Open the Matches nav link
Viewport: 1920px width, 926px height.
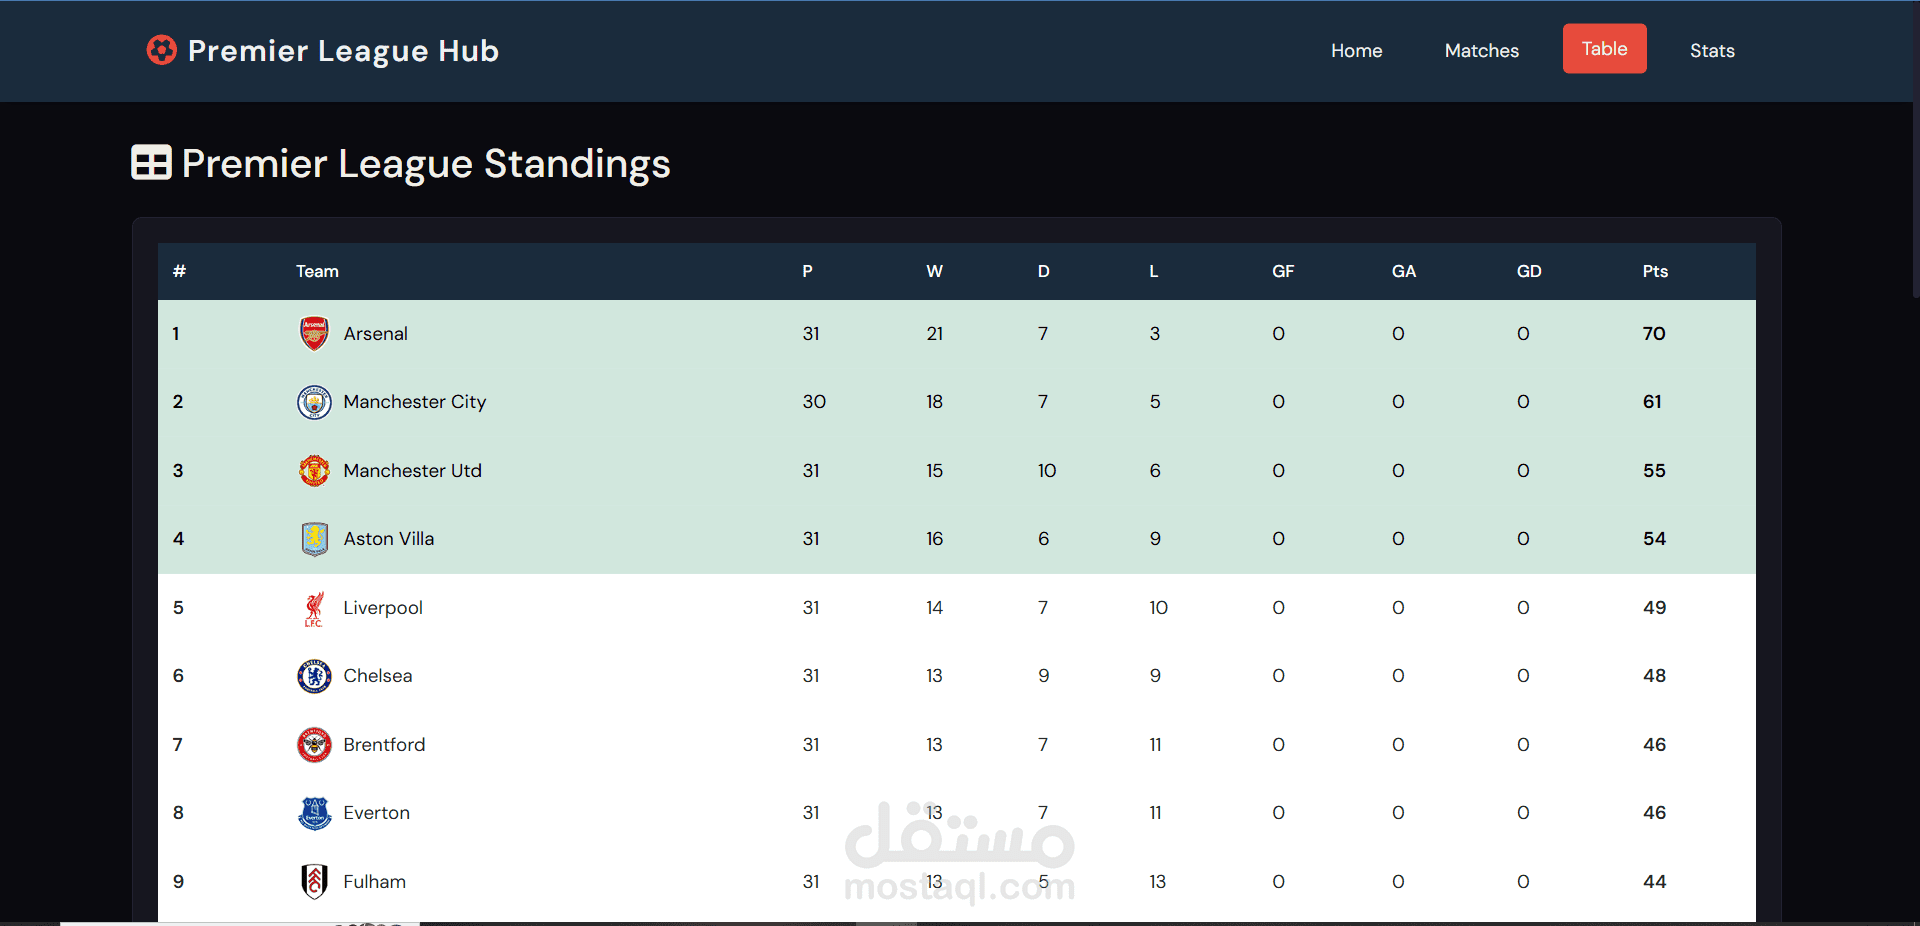(1481, 50)
